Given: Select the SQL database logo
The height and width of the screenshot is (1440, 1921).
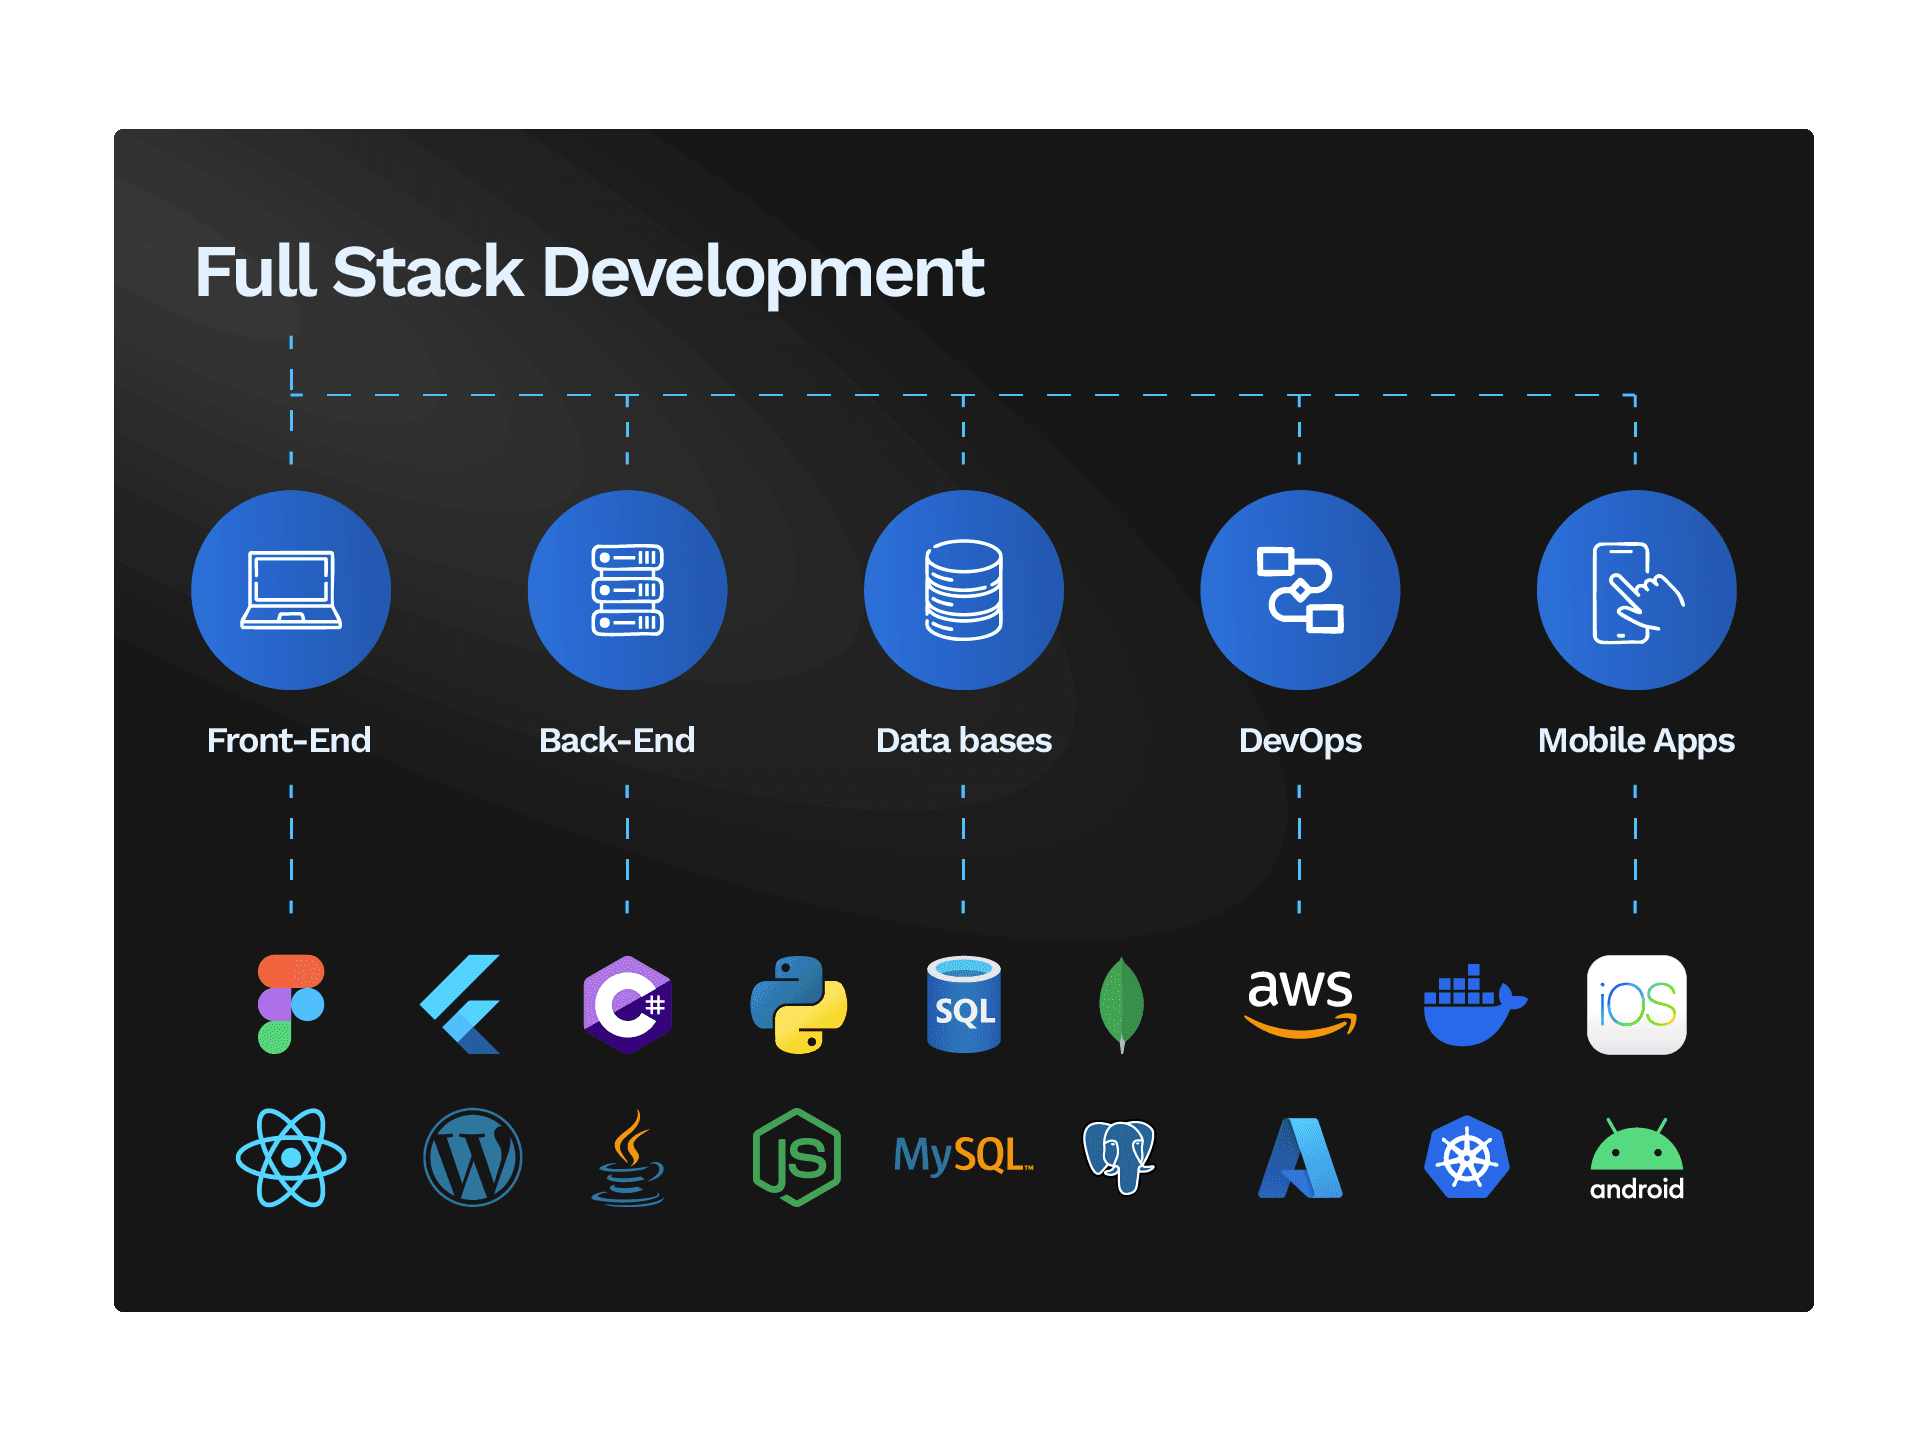Looking at the screenshot, I should point(964,1004).
